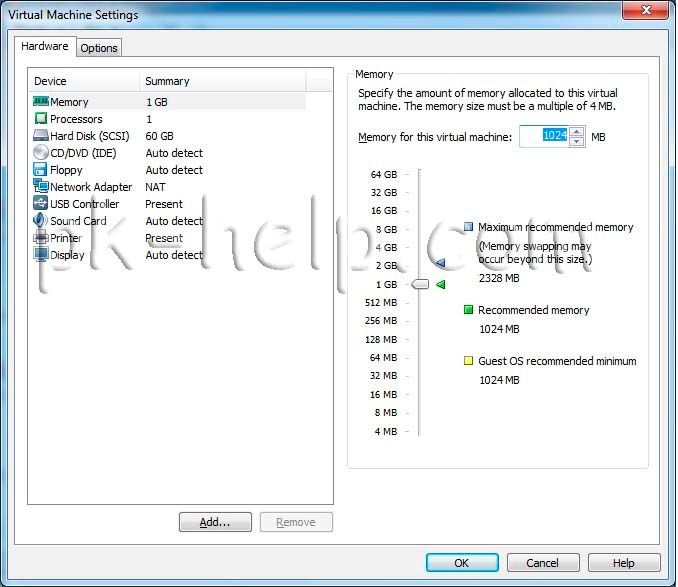Select the Hard Disk (SCSI) label
Screen dimensions: 678x587
[90, 136]
